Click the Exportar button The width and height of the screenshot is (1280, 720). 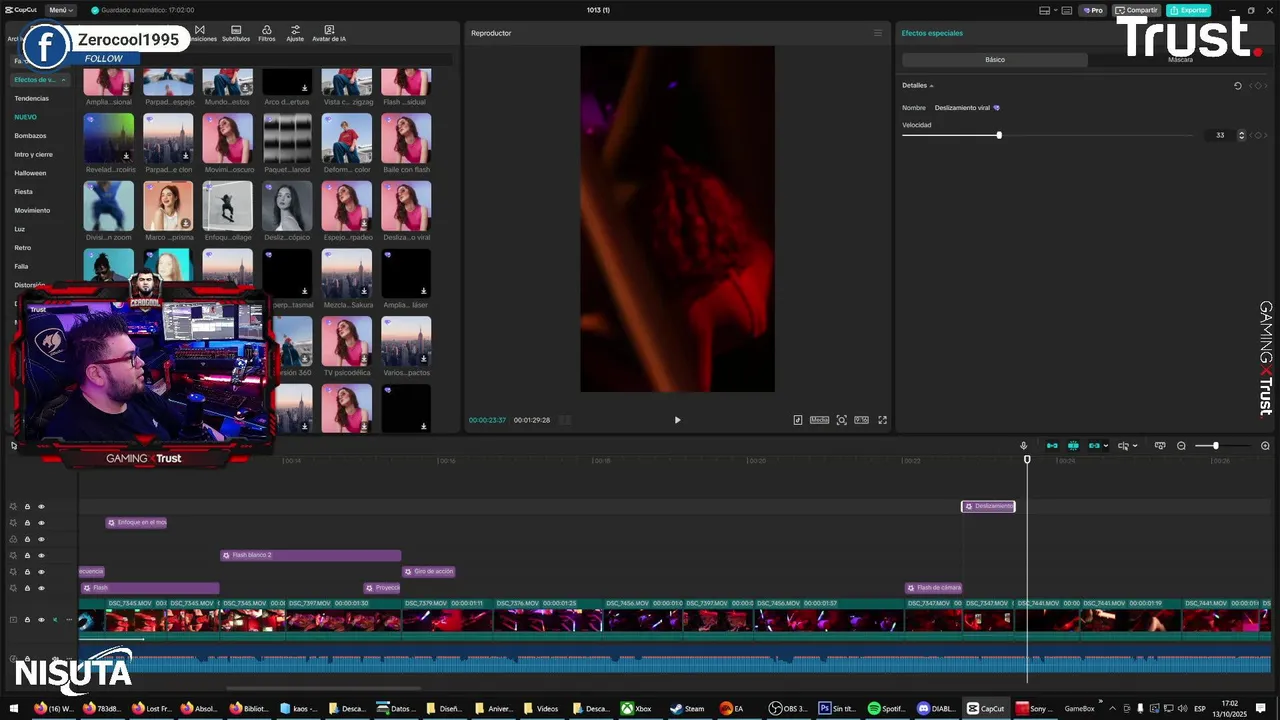1189,10
